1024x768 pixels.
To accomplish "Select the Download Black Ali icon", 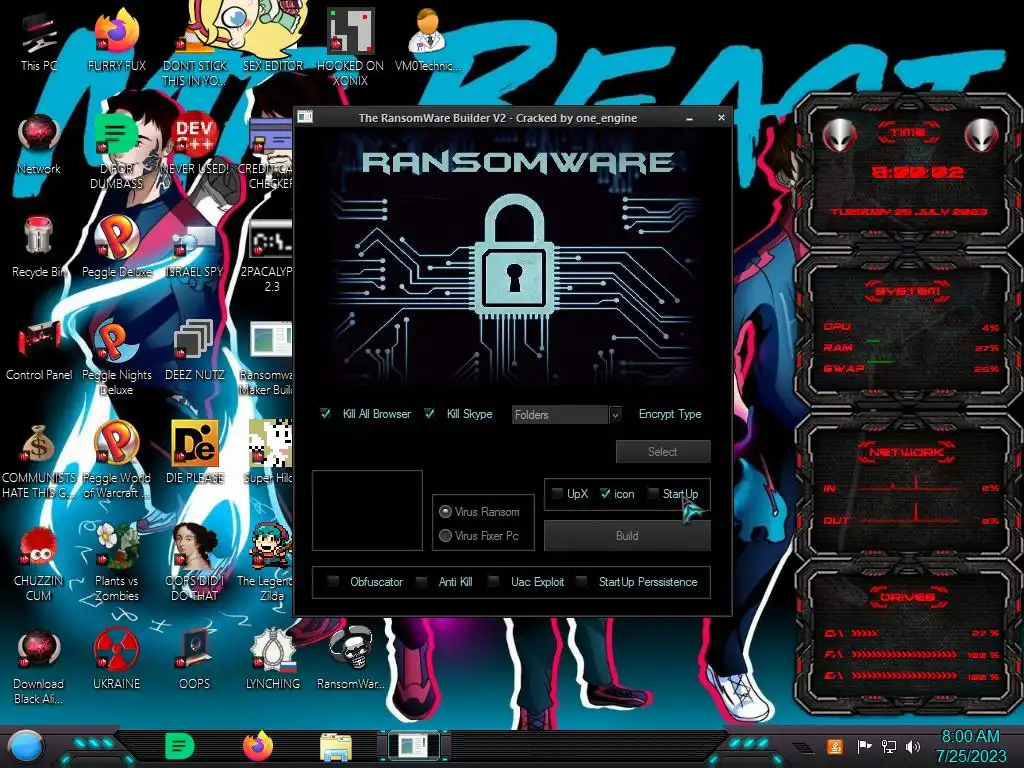I will [39, 667].
